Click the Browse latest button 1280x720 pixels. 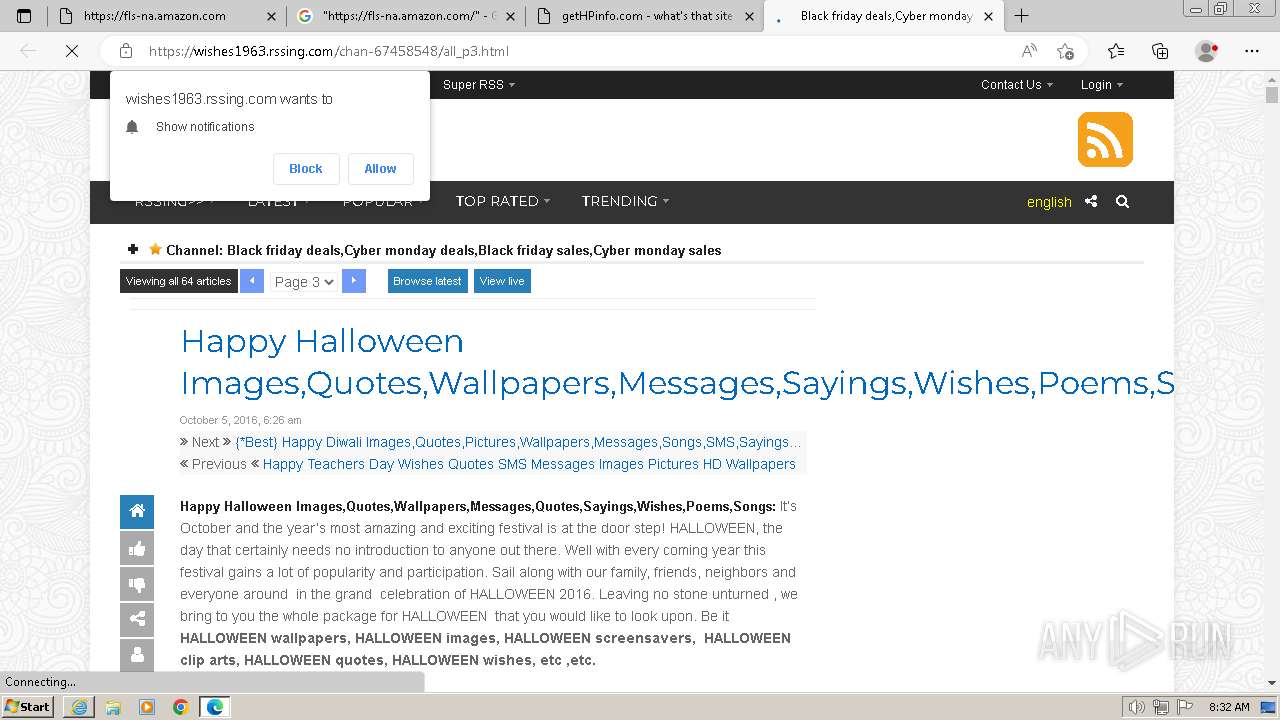pos(427,281)
